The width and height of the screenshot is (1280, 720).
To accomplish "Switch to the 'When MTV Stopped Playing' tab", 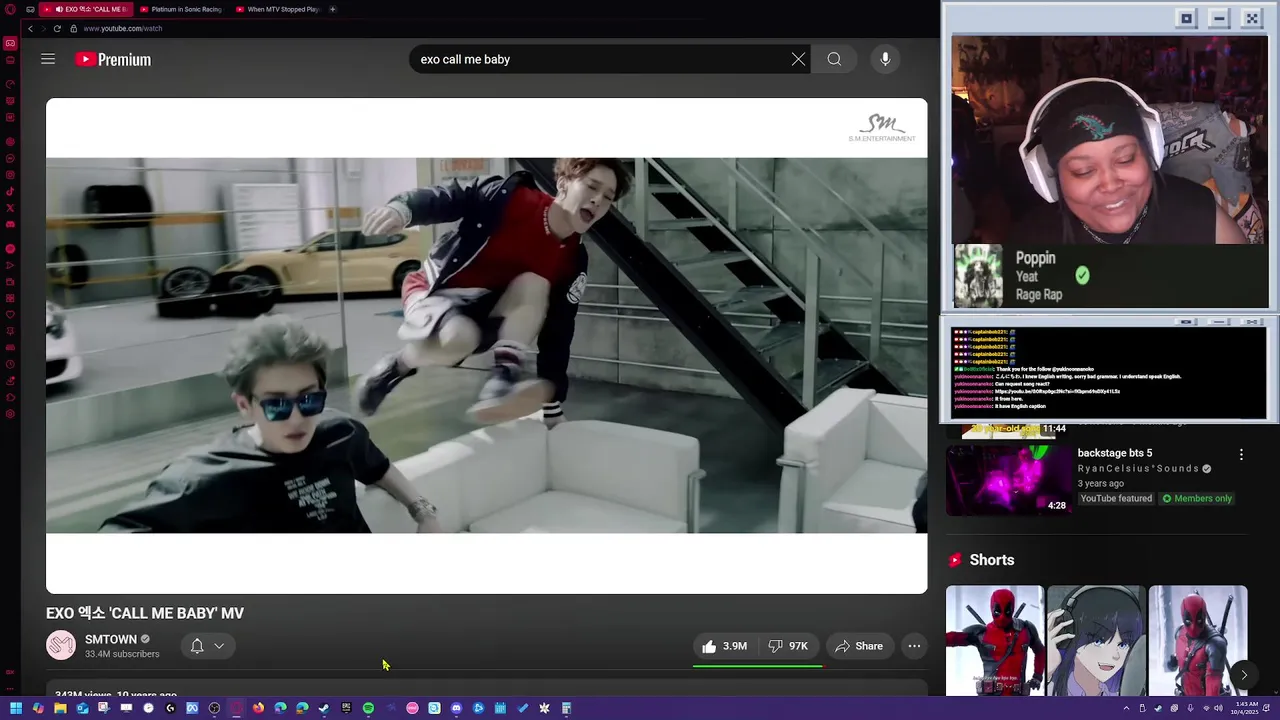I will 278,9.
